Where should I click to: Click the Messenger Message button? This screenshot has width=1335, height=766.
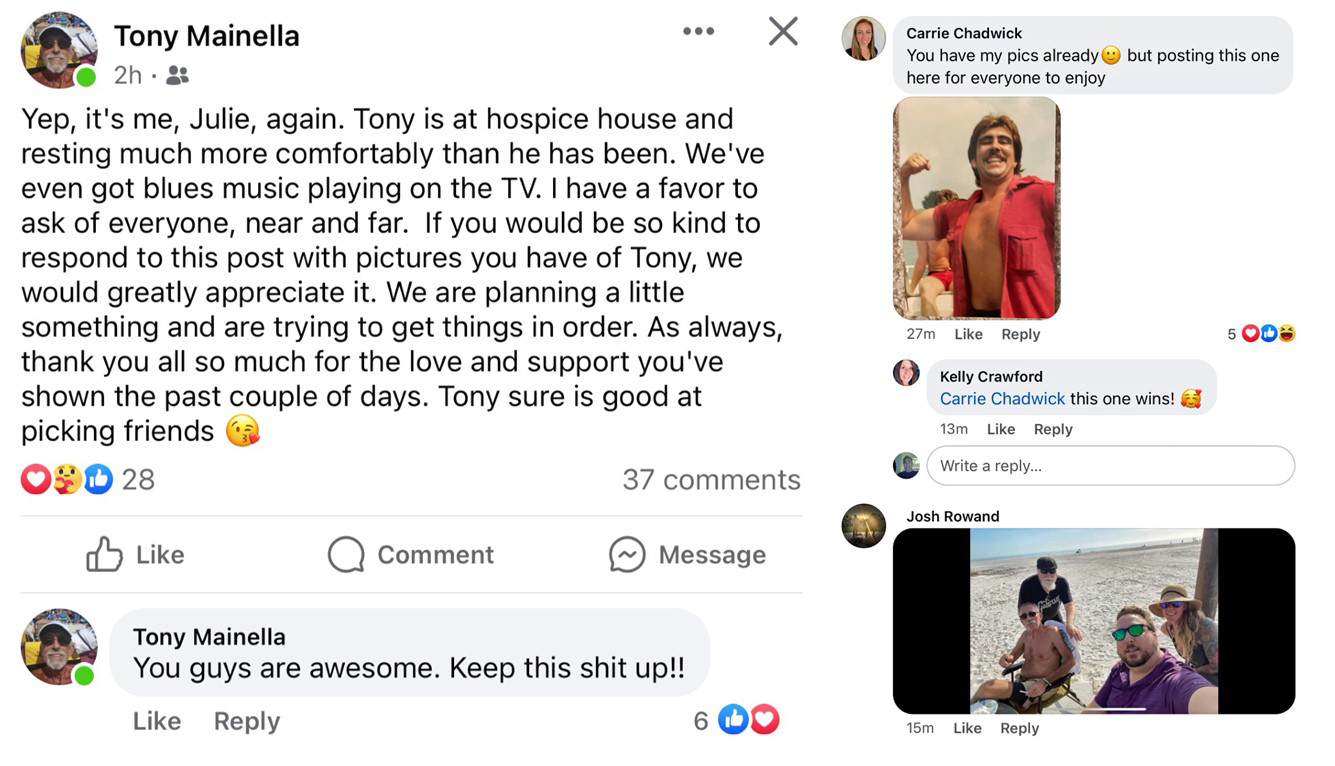tap(687, 554)
